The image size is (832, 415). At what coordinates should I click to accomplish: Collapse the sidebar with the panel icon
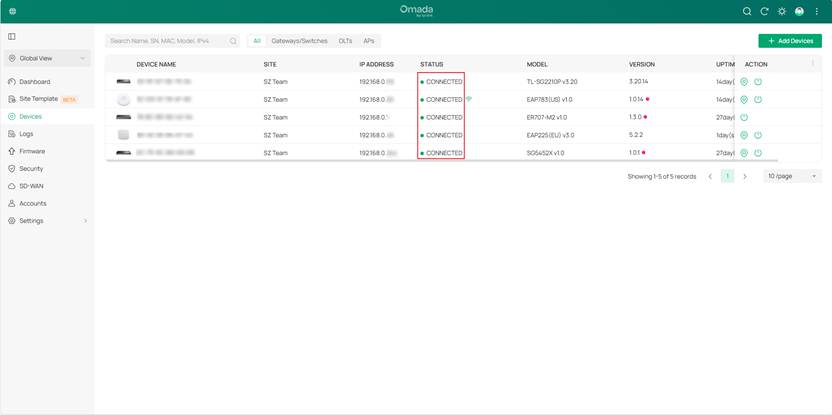pyautogui.click(x=12, y=36)
